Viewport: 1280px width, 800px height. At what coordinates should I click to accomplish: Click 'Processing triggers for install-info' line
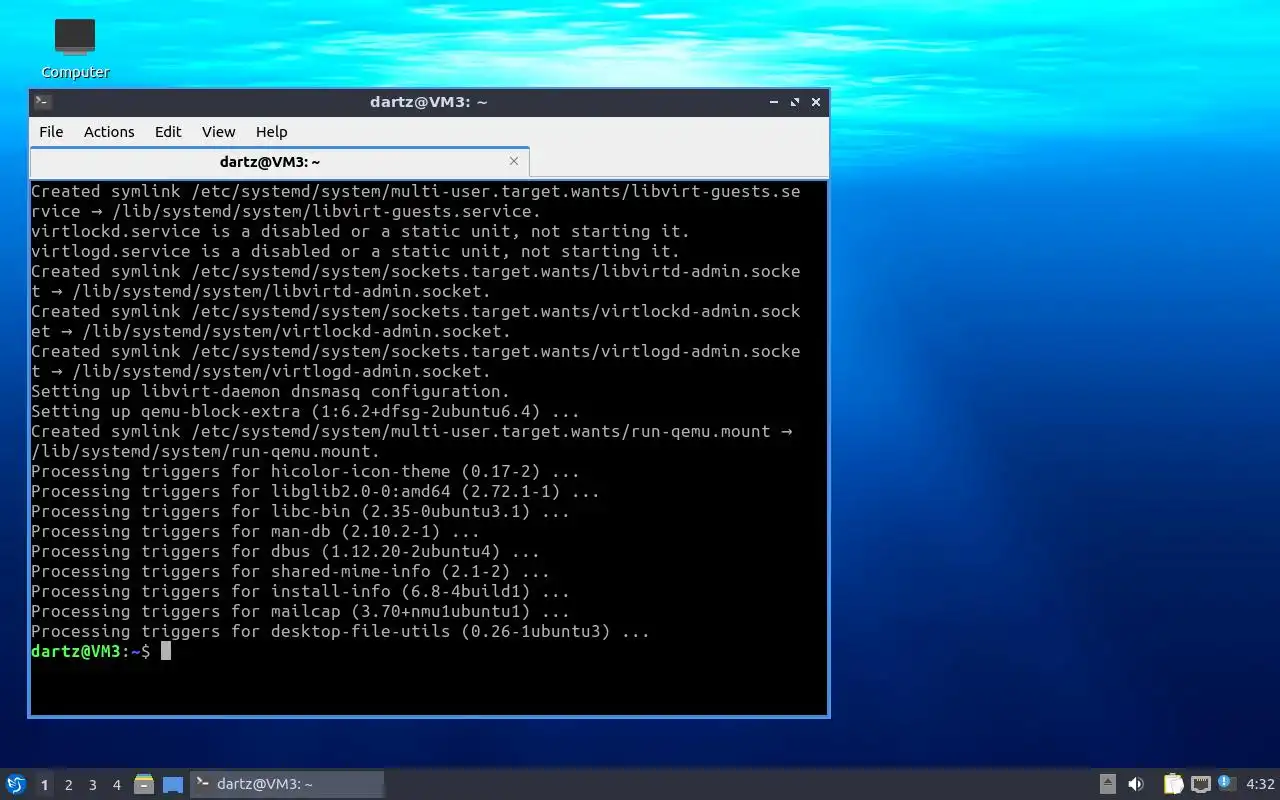pyautogui.click(x=300, y=591)
